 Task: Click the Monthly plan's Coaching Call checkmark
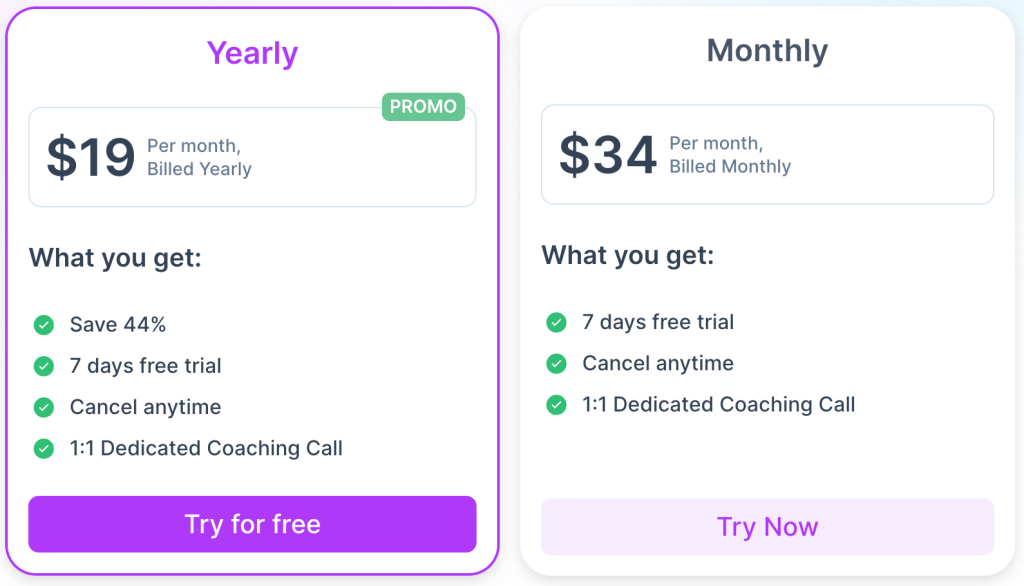click(556, 404)
